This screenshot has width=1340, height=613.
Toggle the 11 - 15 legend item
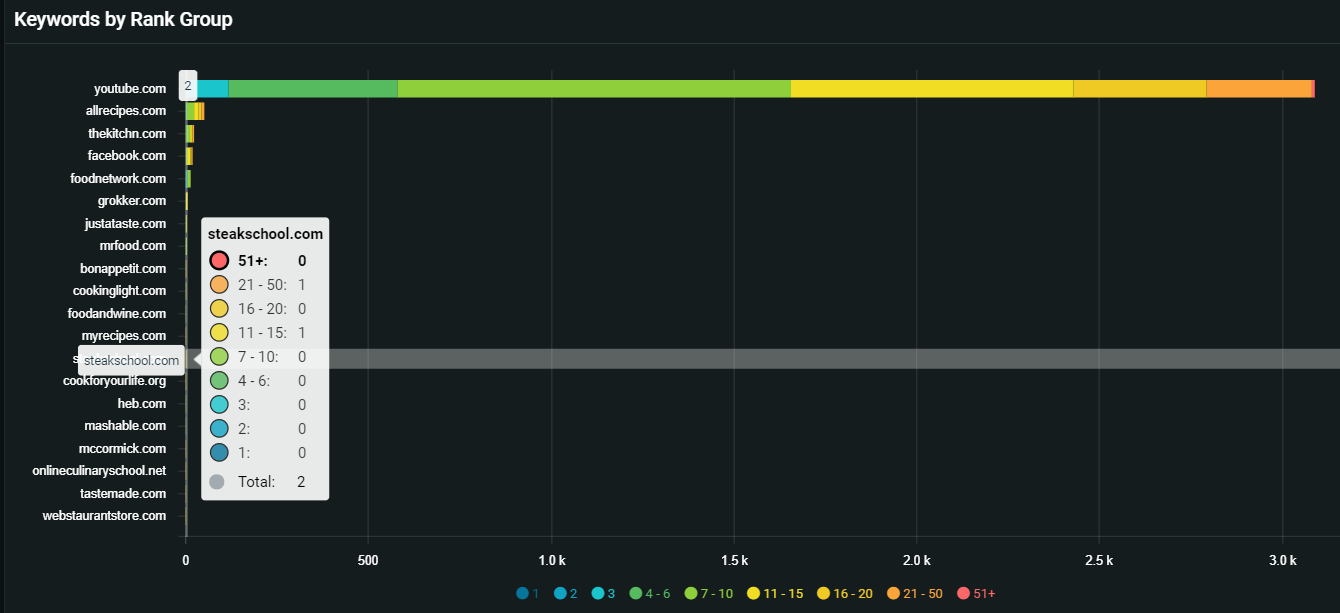775,594
